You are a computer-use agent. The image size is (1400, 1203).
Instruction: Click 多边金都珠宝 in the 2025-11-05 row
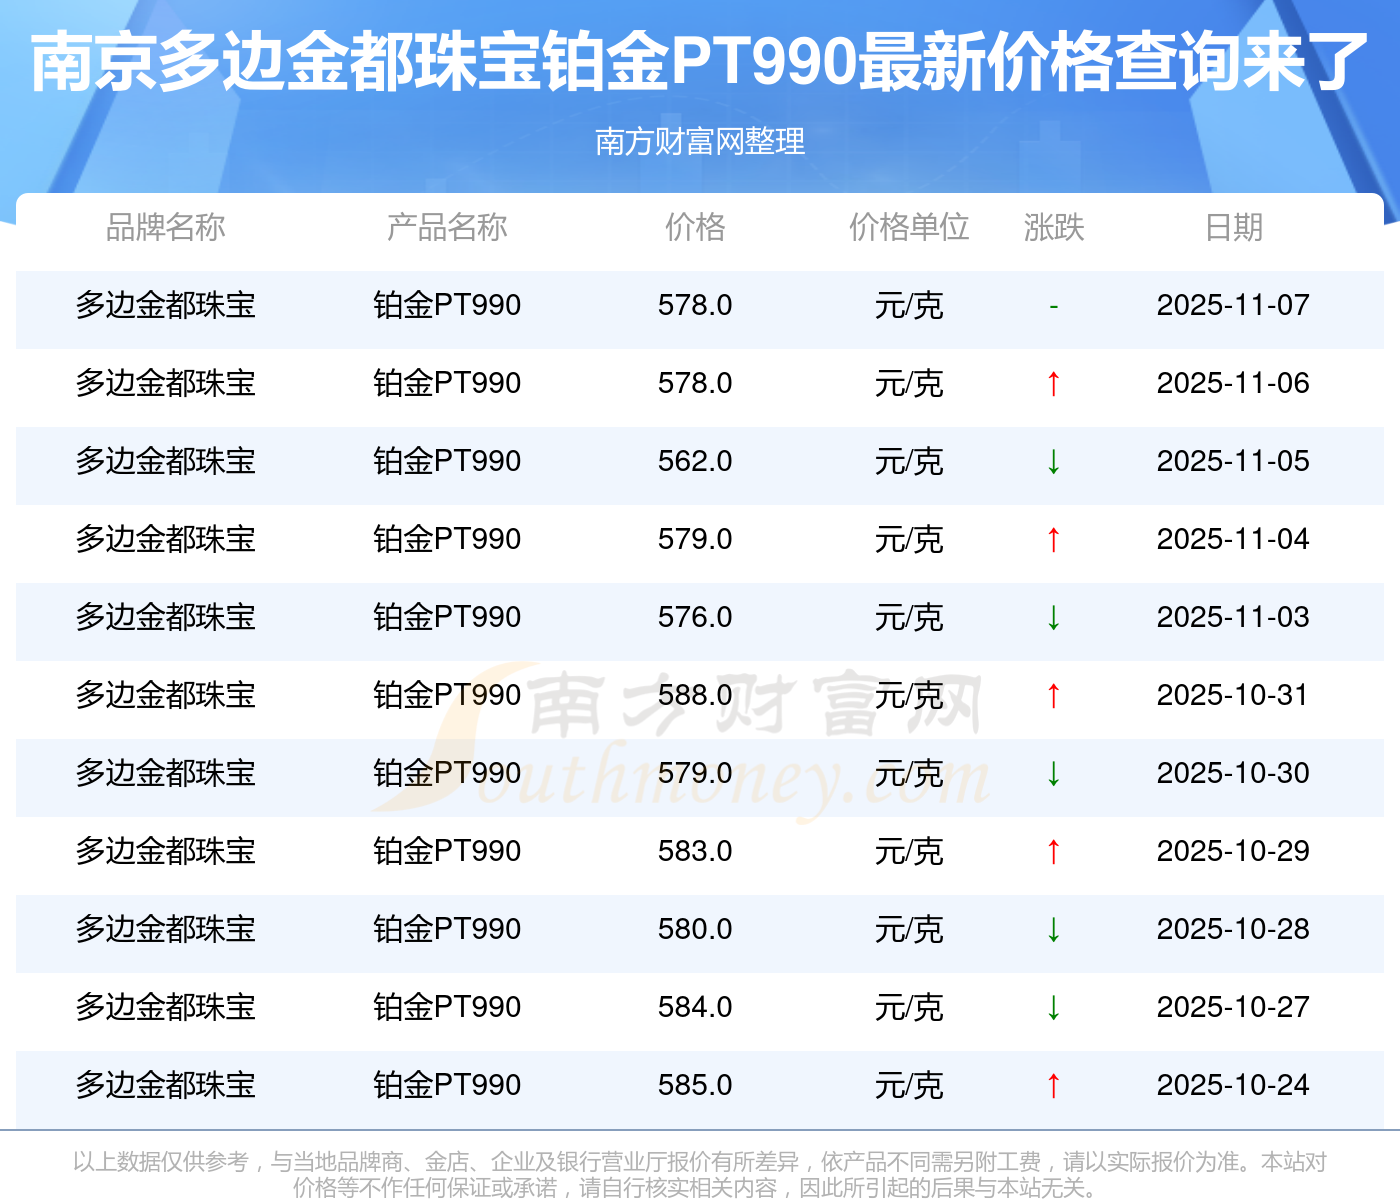(166, 461)
